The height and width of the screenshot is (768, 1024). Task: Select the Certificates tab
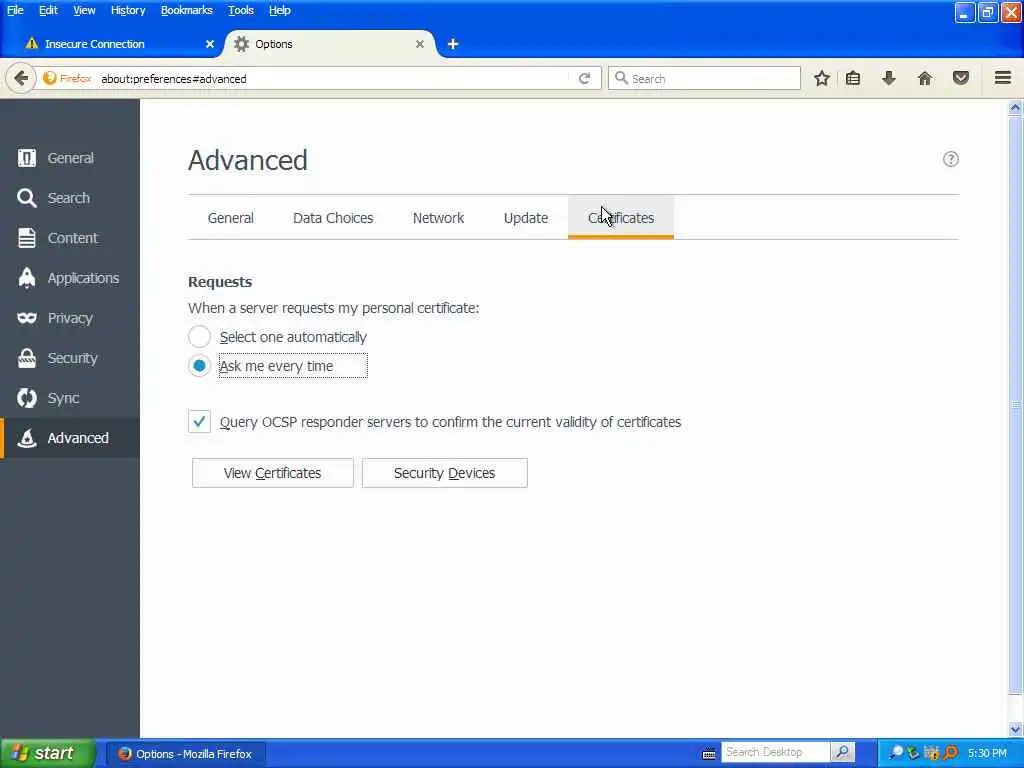tap(621, 218)
